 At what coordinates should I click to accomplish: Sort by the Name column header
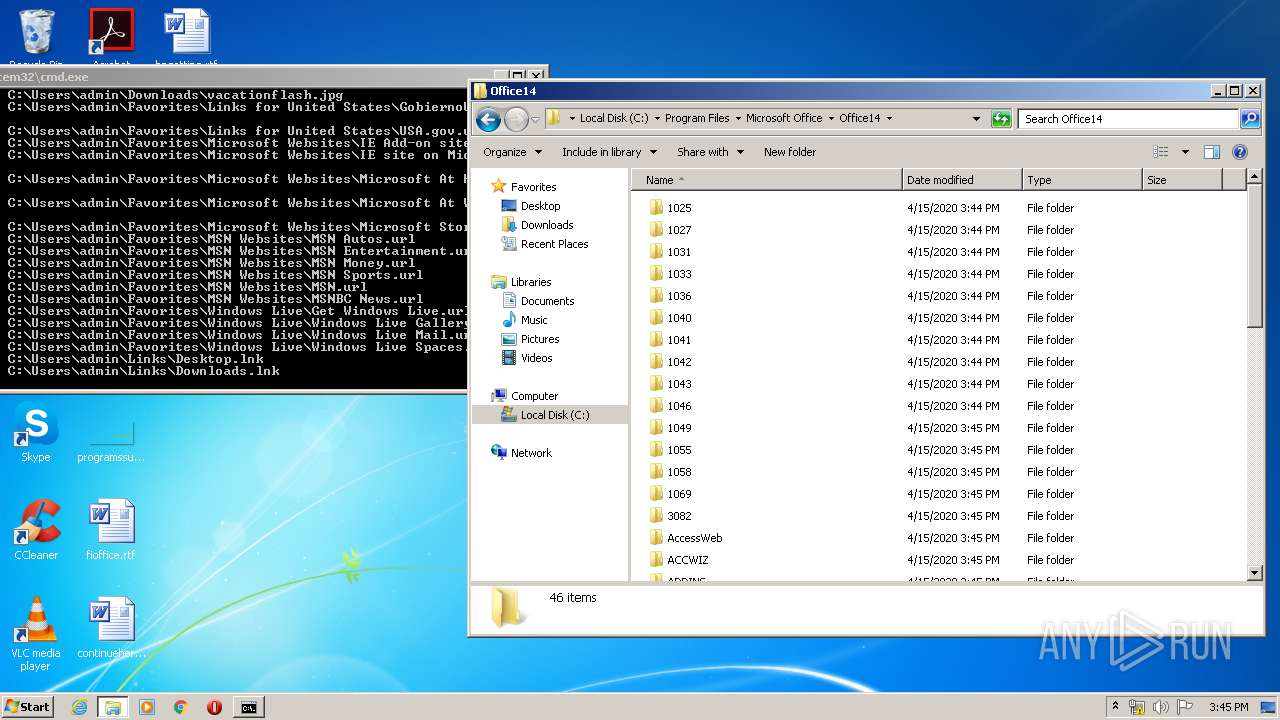[766, 180]
